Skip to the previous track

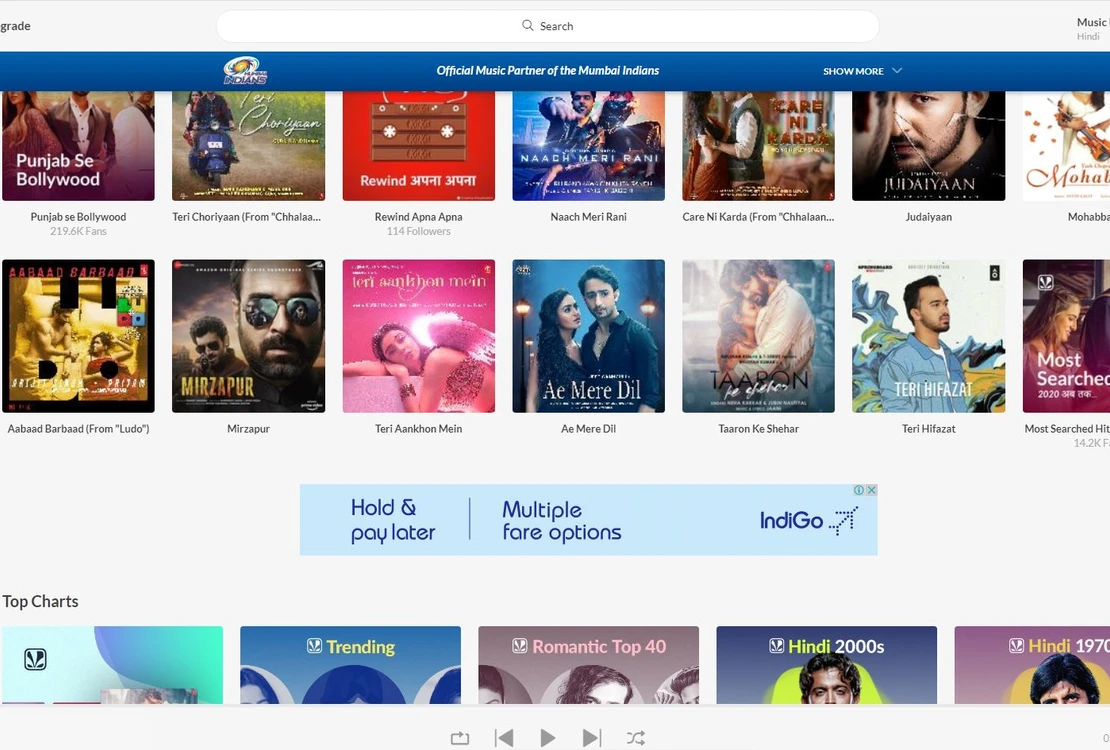[504, 738]
